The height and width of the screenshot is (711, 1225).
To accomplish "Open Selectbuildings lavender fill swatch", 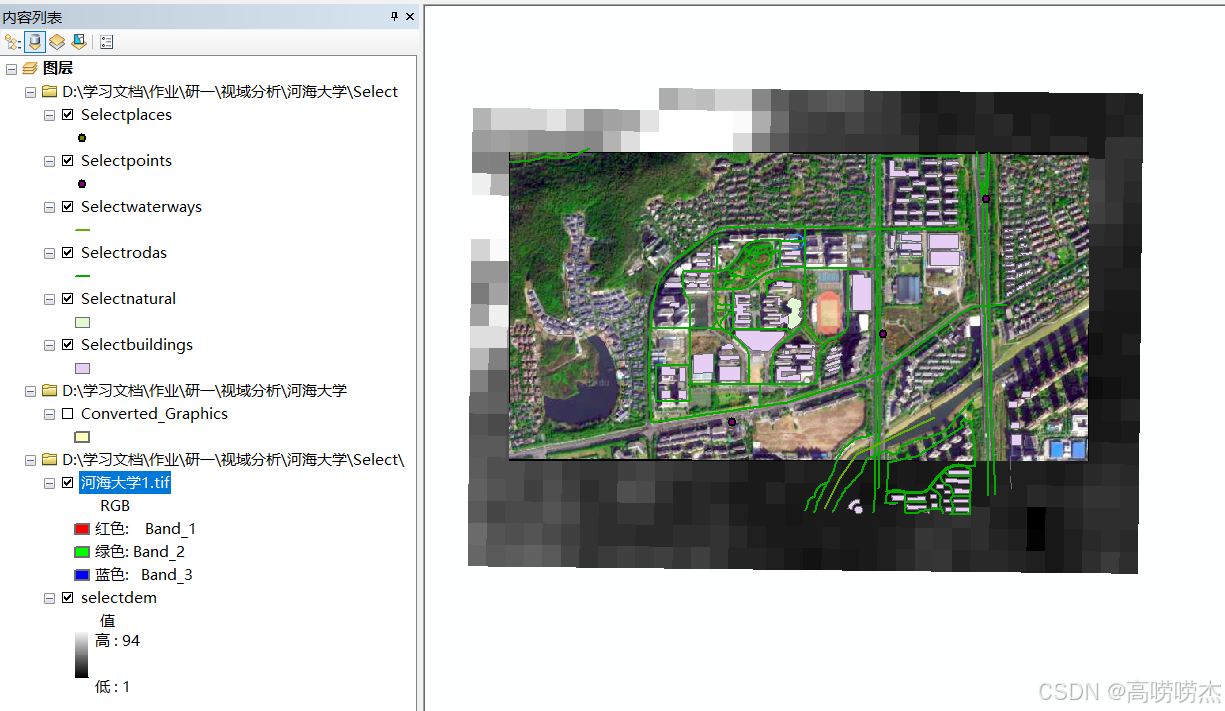I will [83, 368].
